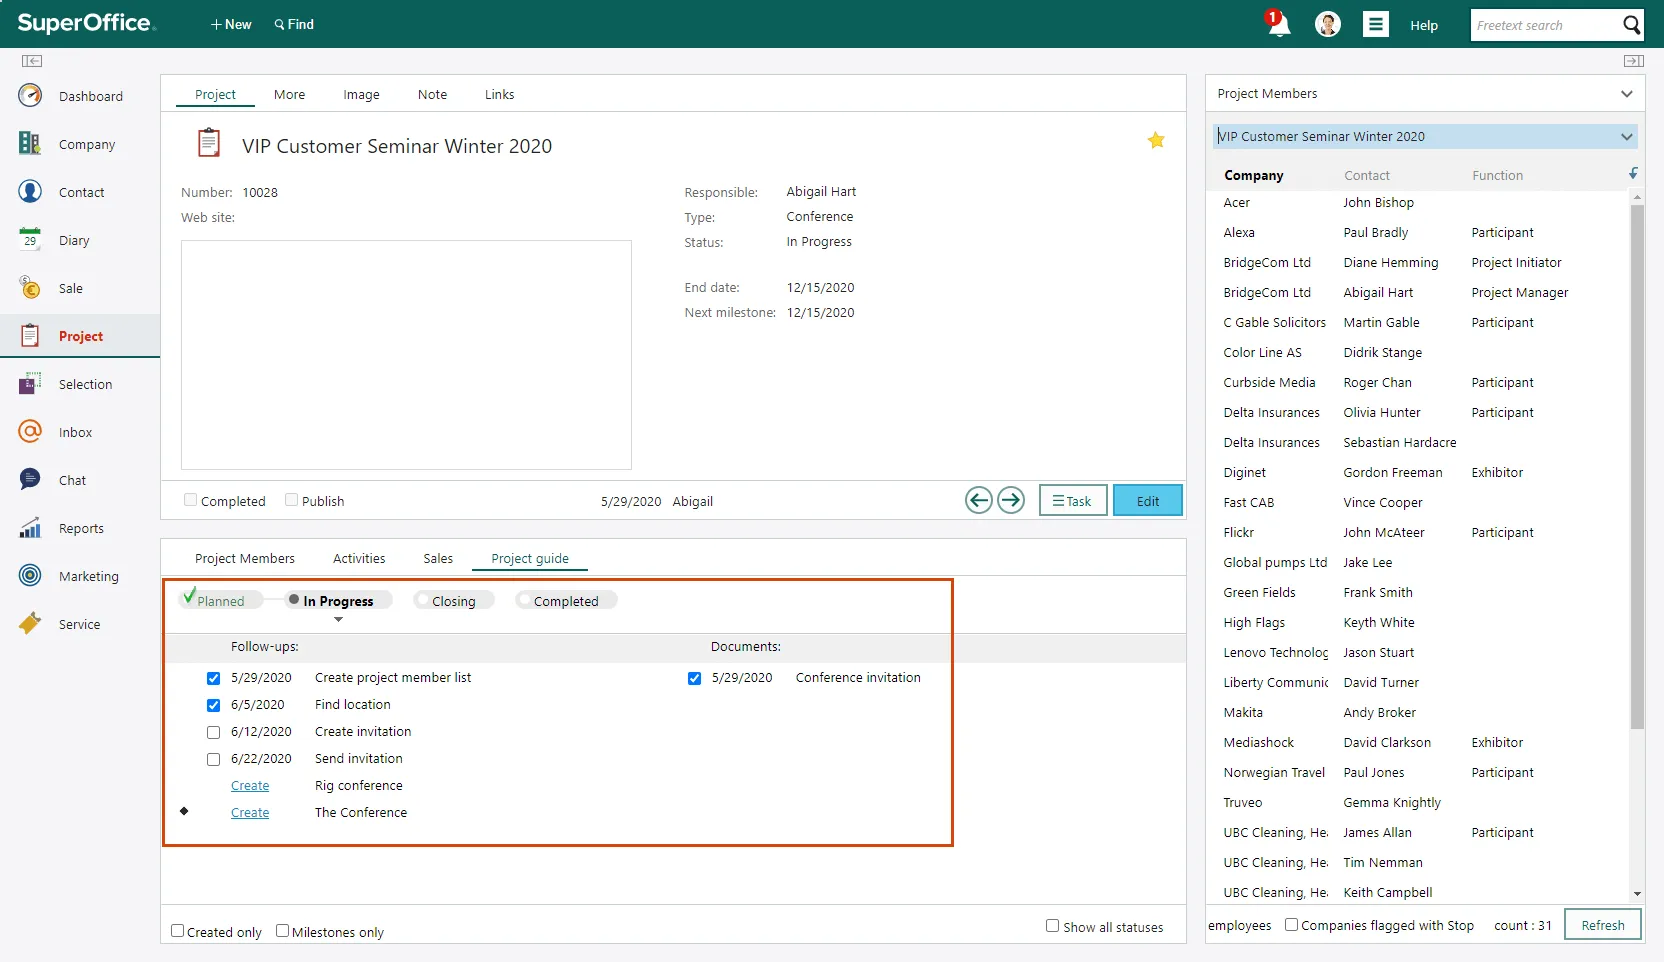The height and width of the screenshot is (962, 1664).
Task: Open the Company navigator icon
Action: tap(30, 144)
